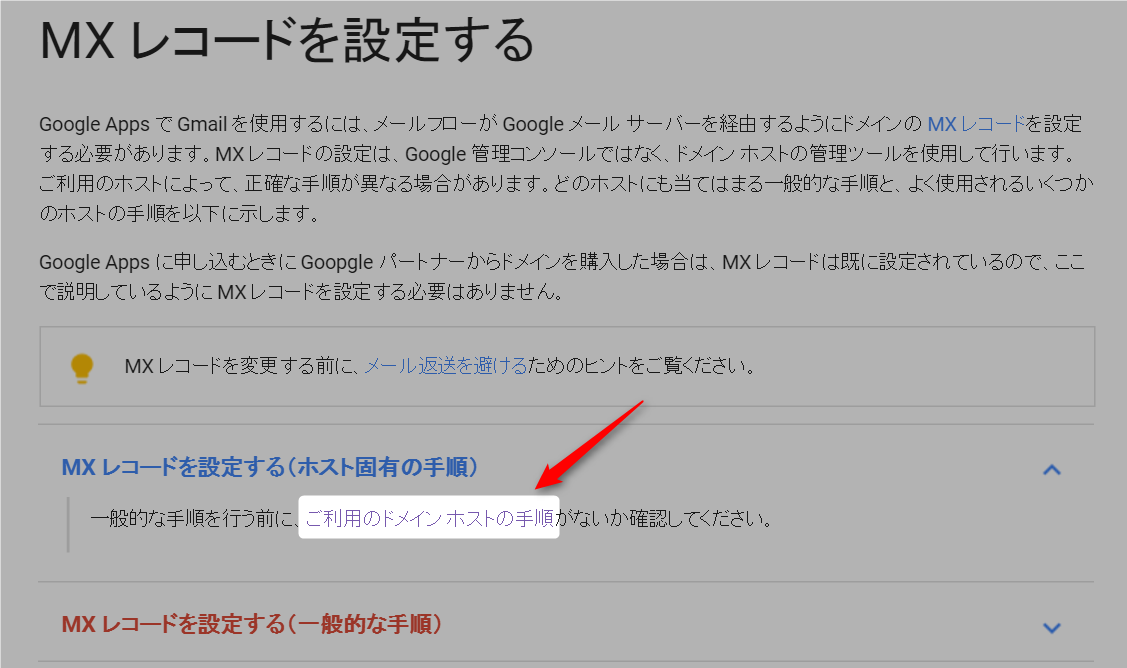Click the MX レコードを設定する(ホスト固有の手順) heading
This screenshot has height=668, width=1127.
pyautogui.click(x=270, y=467)
